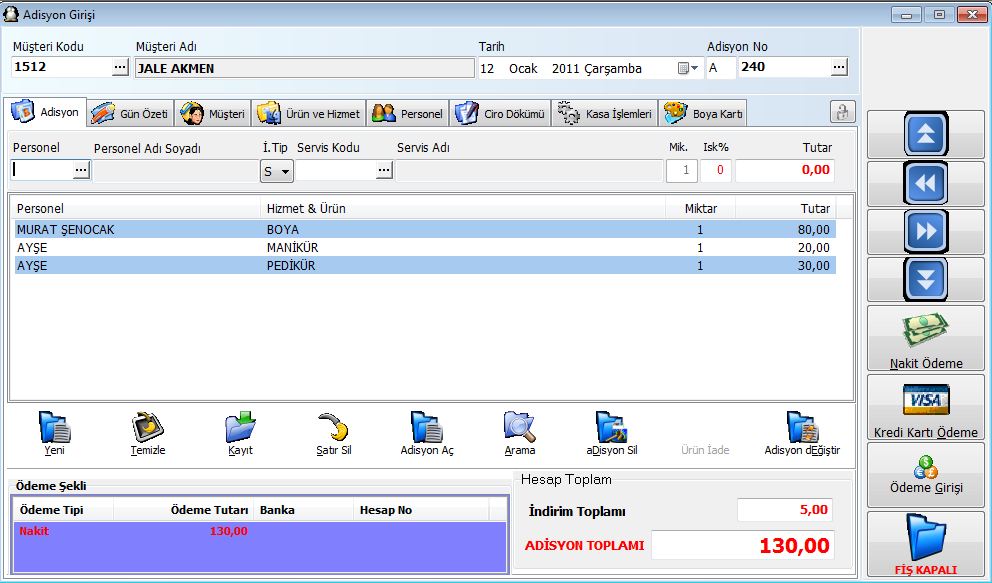992x583 pixels.
Task: Click the Satır Sil icon
Action: coord(333,427)
